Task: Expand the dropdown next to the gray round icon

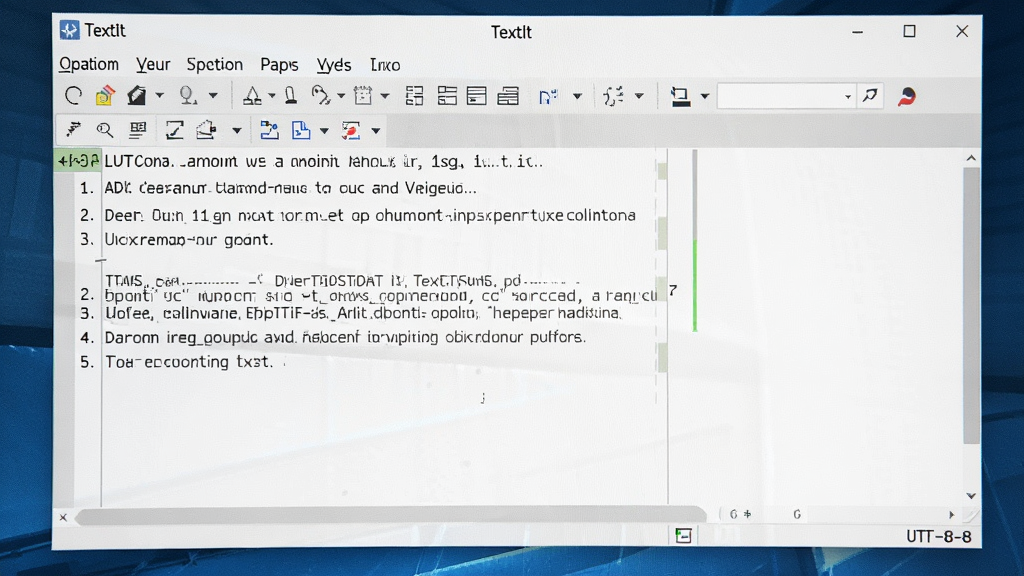Action: pyautogui.click(x=213, y=96)
